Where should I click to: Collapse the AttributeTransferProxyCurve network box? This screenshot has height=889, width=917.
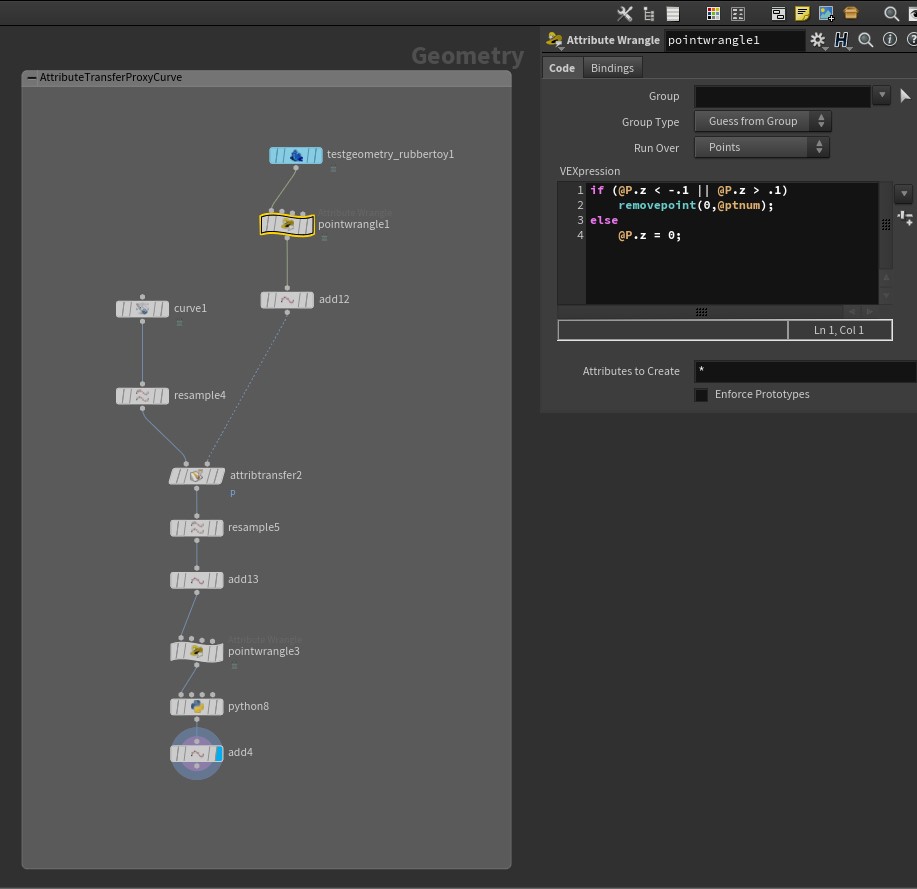(32, 78)
